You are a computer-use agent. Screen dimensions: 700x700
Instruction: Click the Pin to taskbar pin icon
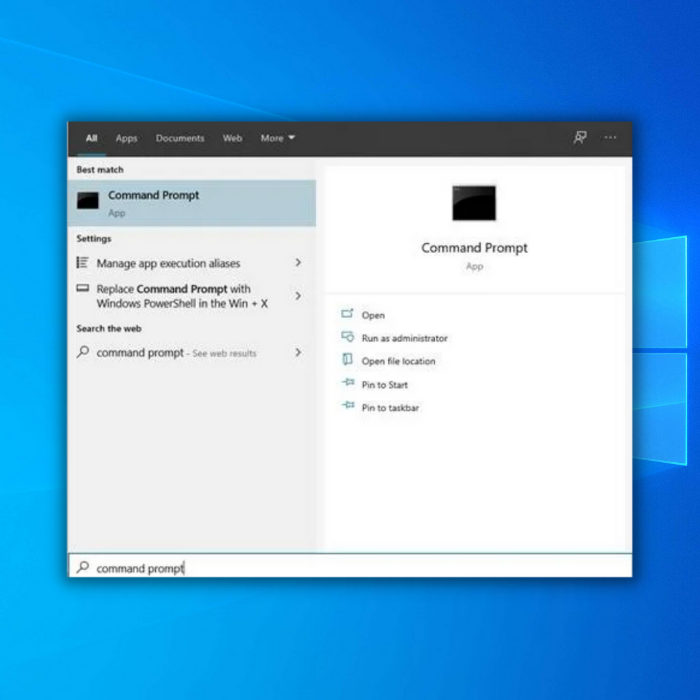[348, 405]
